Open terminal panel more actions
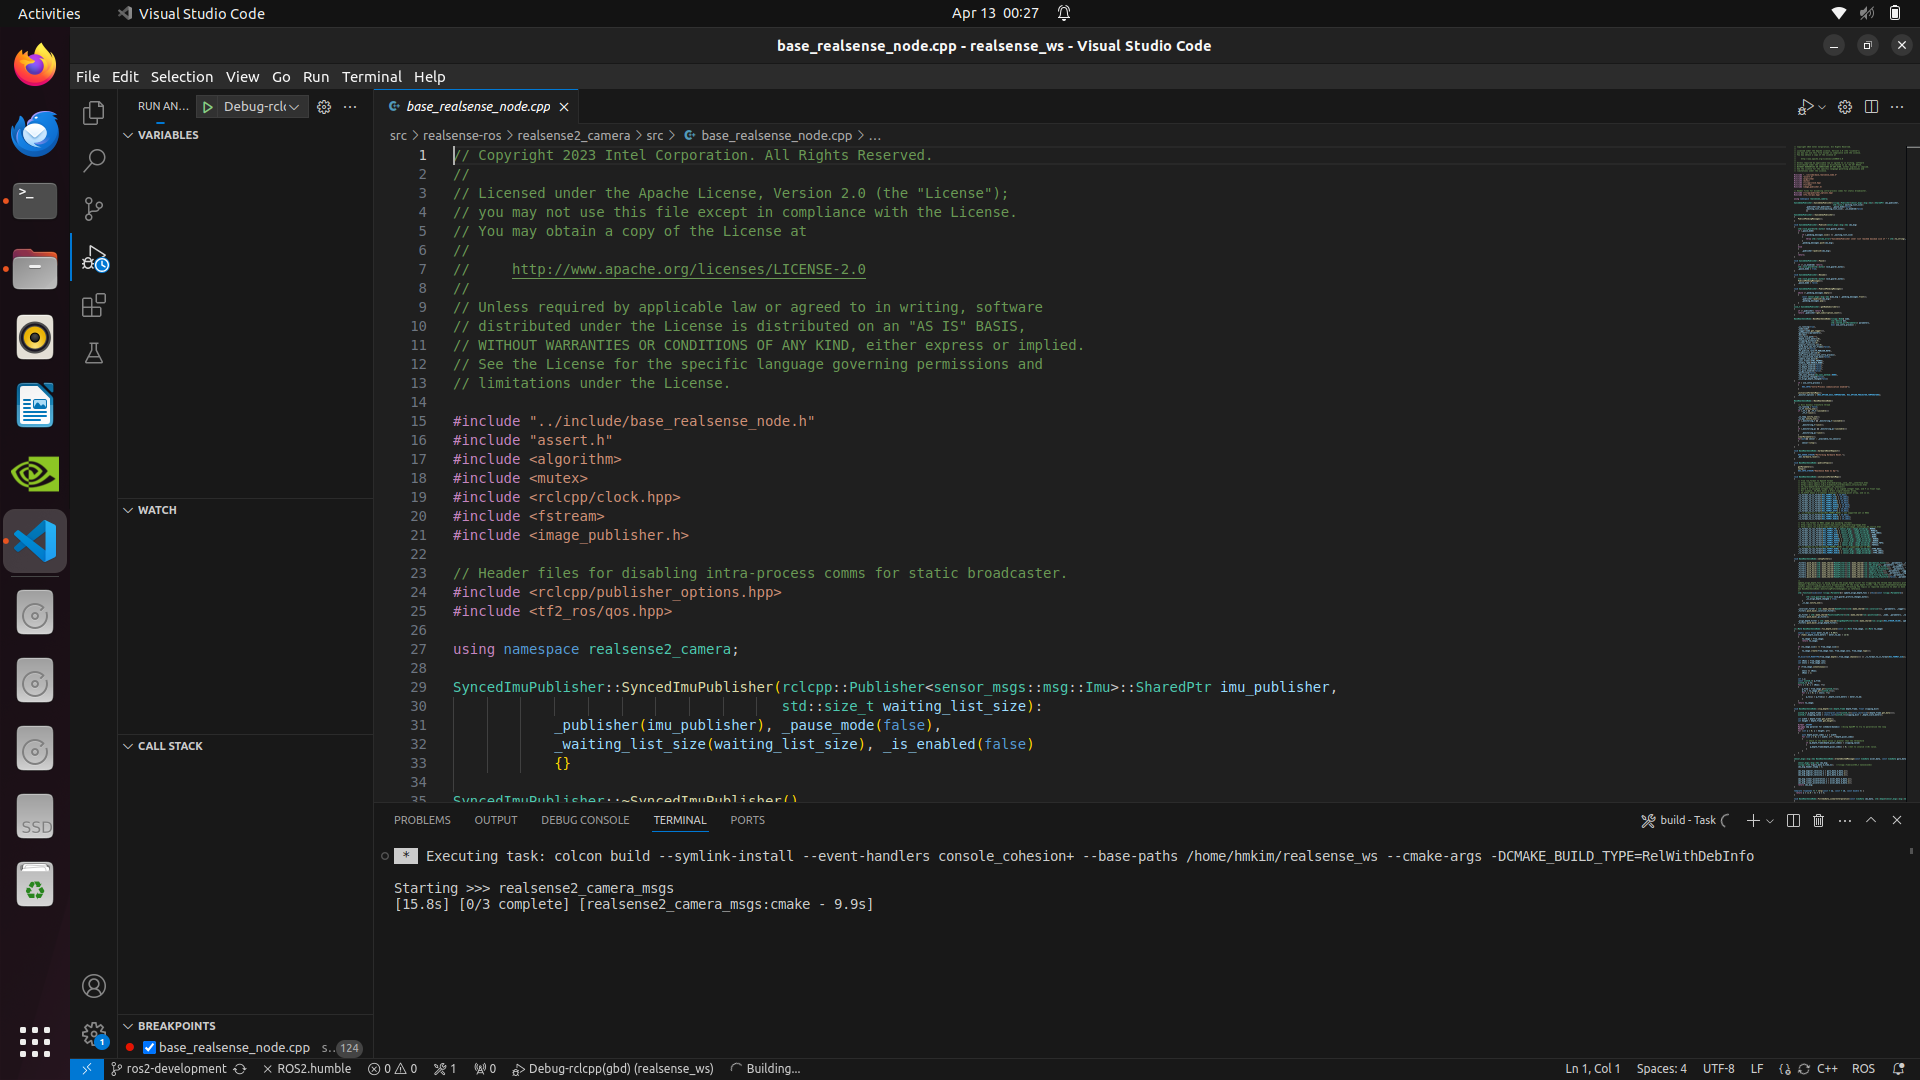Image resolution: width=1920 pixels, height=1080 pixels. (1845, 820)
